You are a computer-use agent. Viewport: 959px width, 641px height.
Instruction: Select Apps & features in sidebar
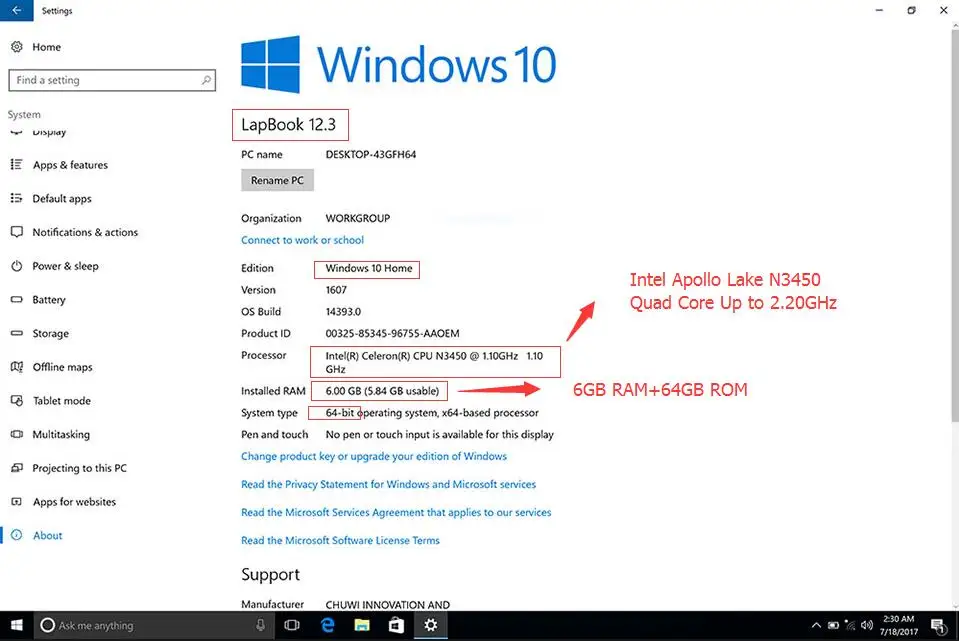click(x=70, y=165)
